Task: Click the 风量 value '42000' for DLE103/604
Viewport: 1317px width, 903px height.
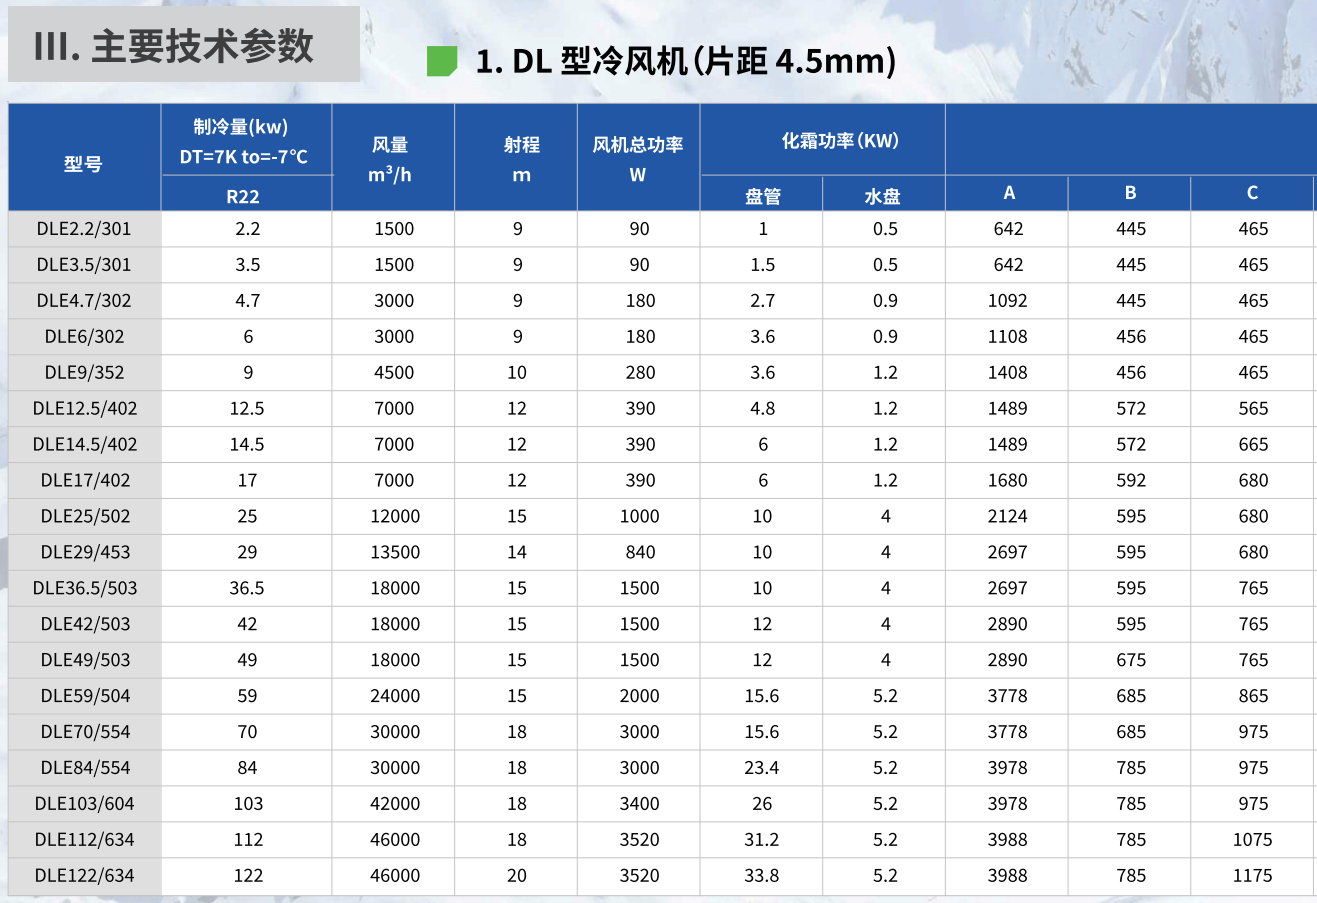Action: point(392,803)
